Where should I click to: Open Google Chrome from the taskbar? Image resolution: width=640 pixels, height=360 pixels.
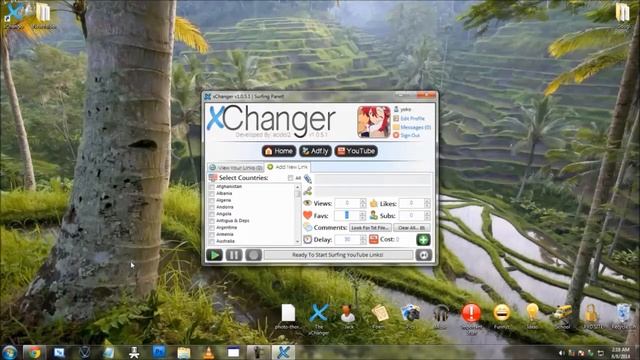point(34,352)
